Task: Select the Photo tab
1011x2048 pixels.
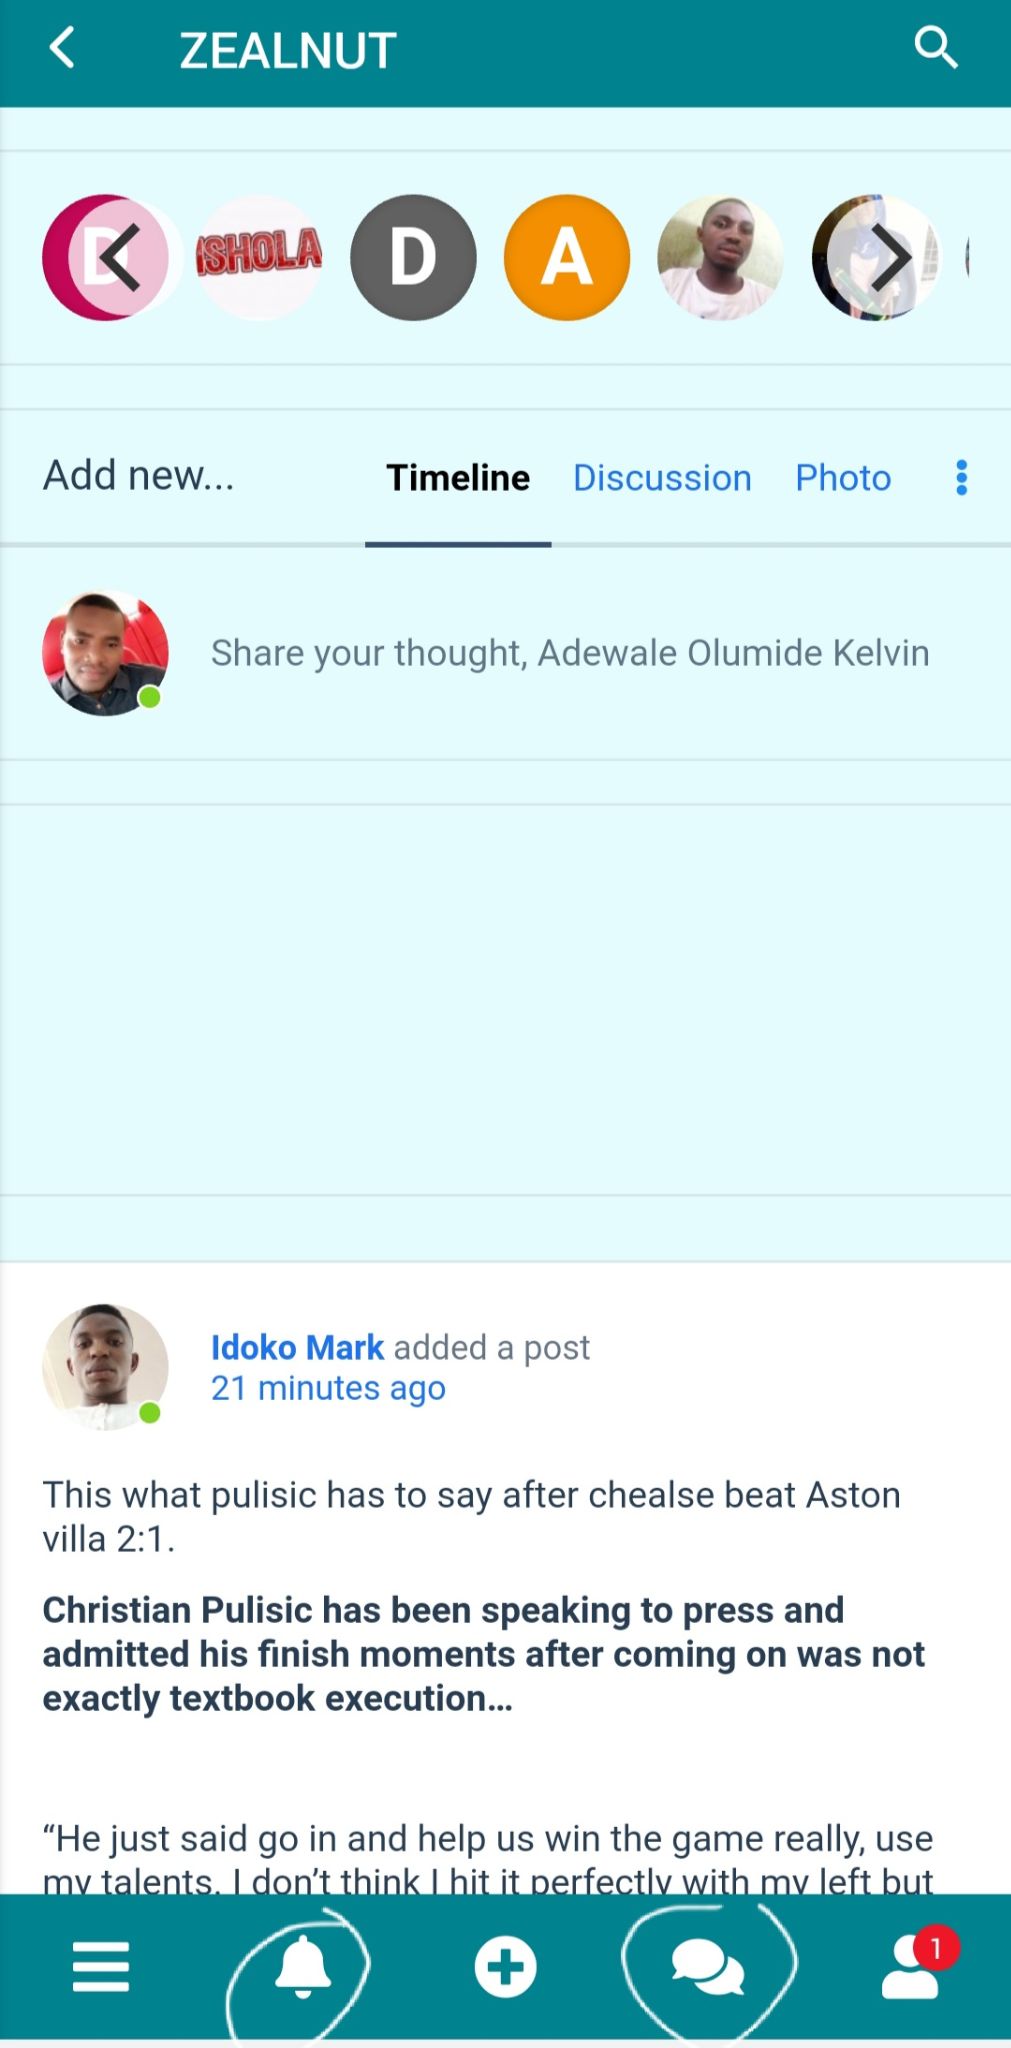Action: (x=843, y=478)
